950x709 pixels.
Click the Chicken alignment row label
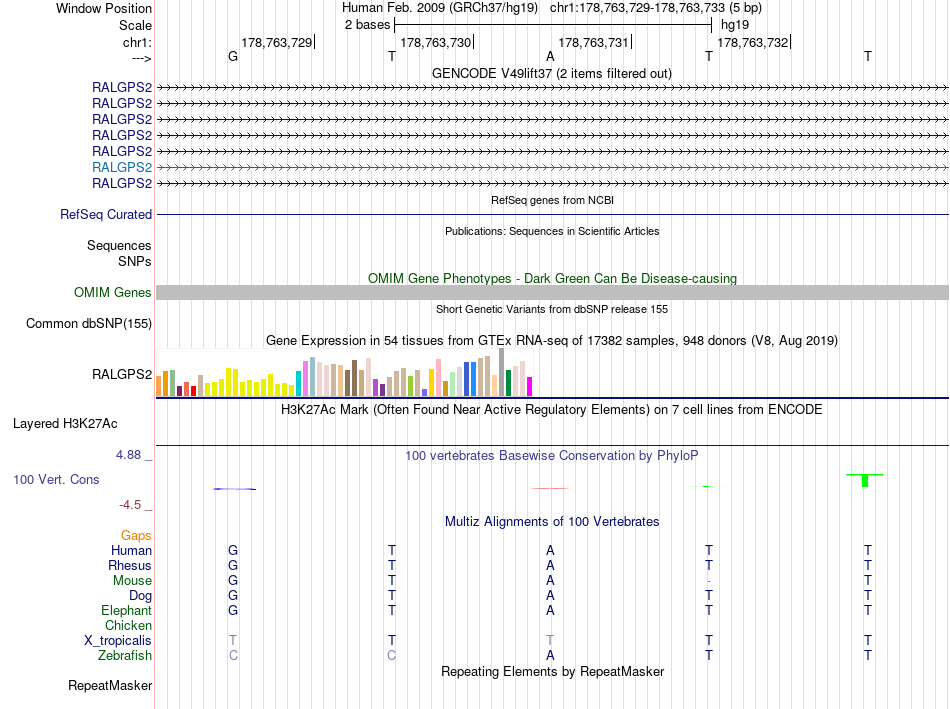(x=128, y=625)
